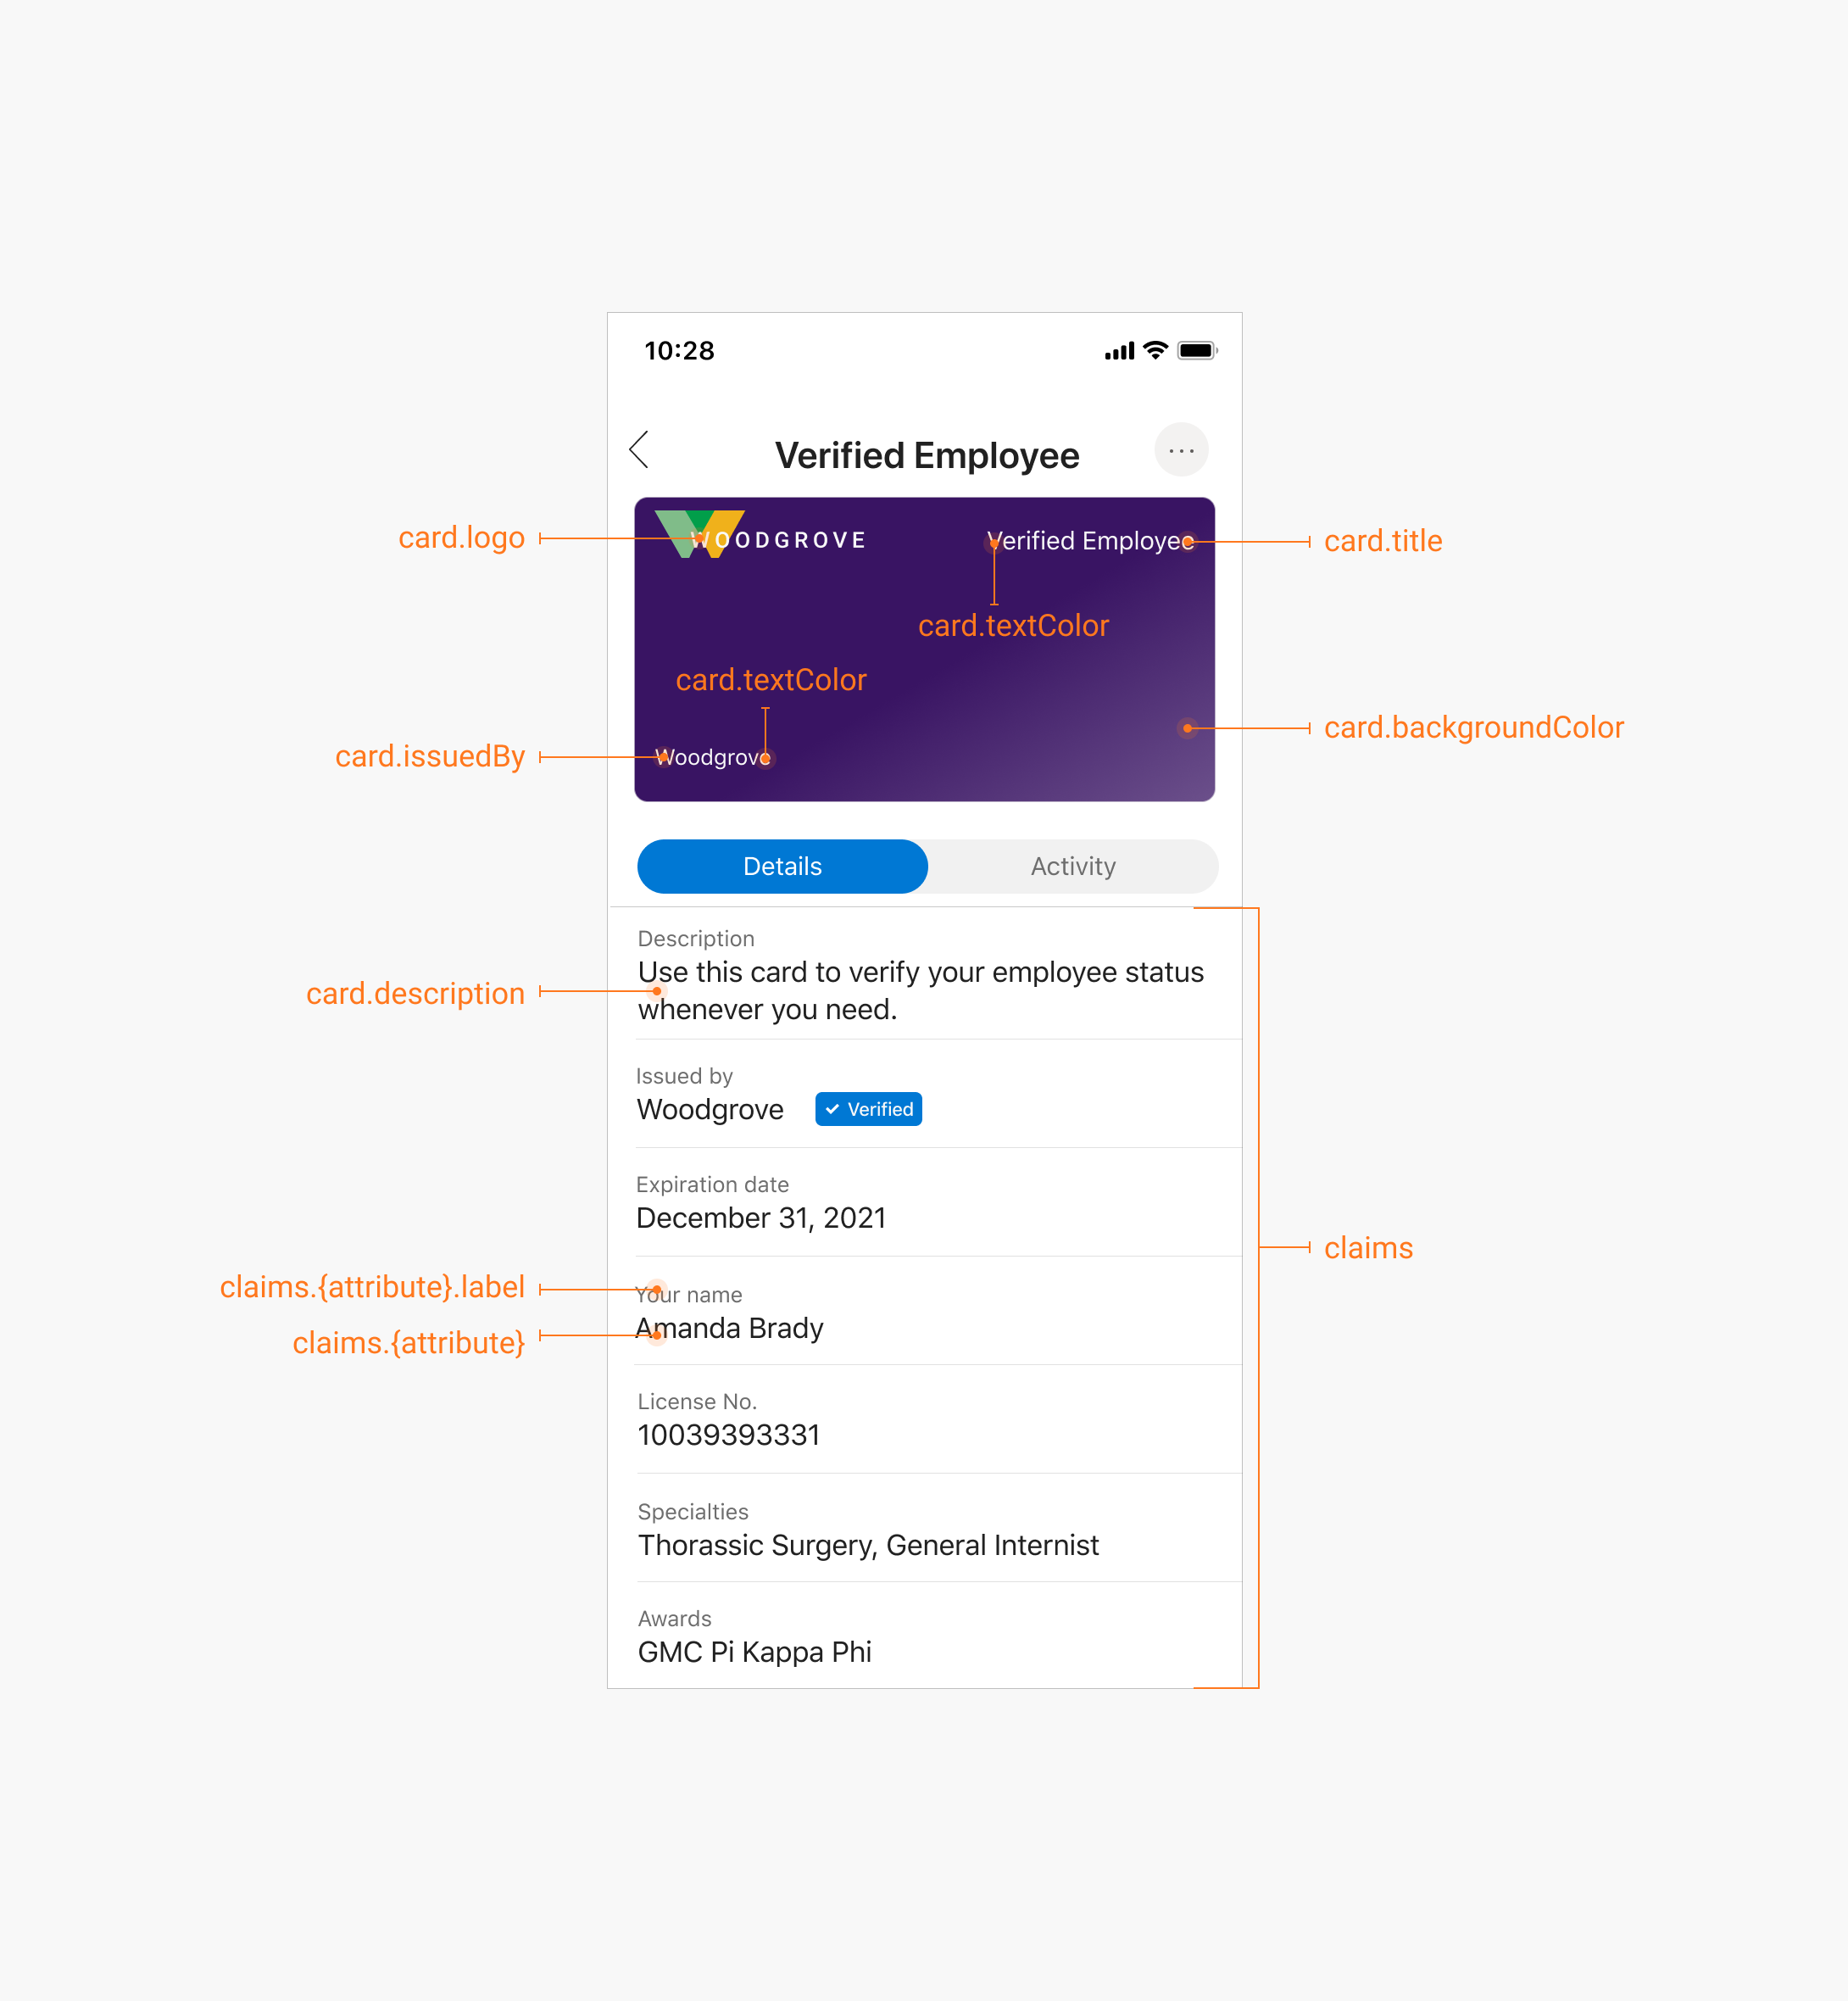Screen dimensions: 1848x2001
Task: Click the WiFi signal icon in status bar
Action: 1152,350
